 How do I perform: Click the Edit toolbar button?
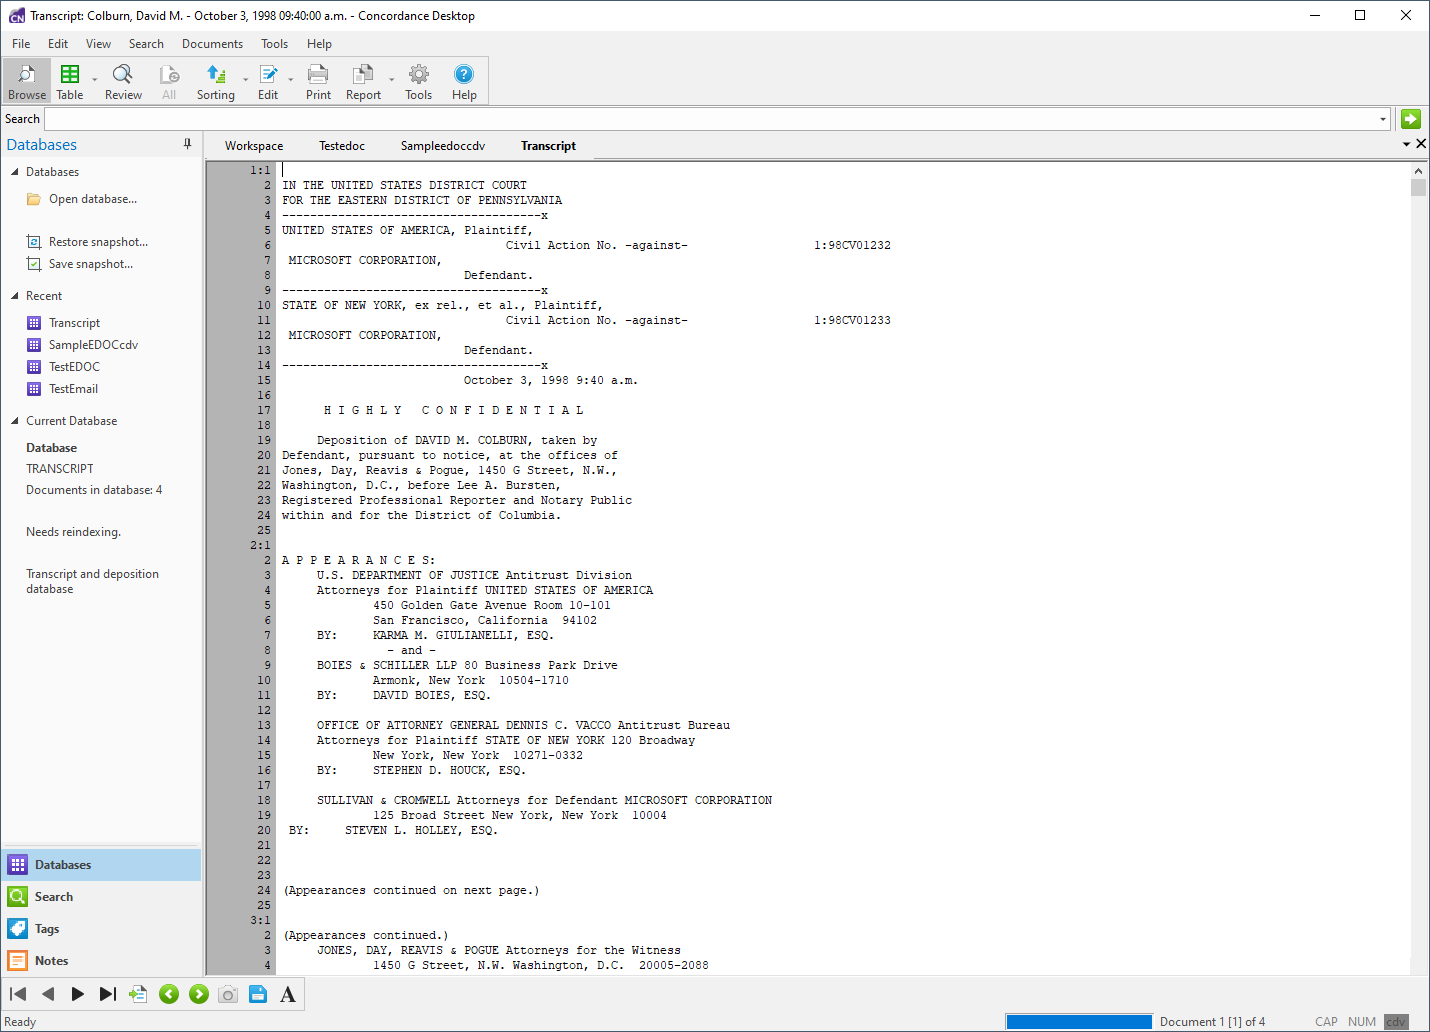268,82
